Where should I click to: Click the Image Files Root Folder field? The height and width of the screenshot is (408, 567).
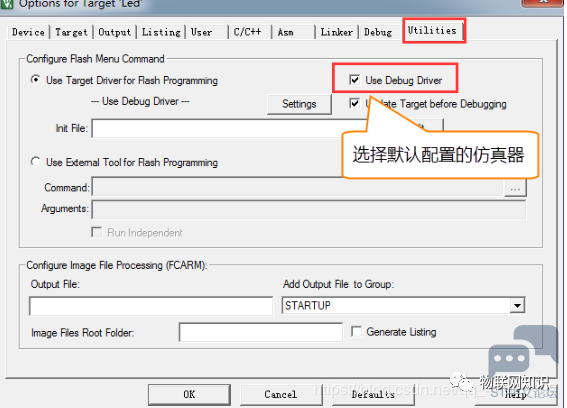[x=260, y=332]
